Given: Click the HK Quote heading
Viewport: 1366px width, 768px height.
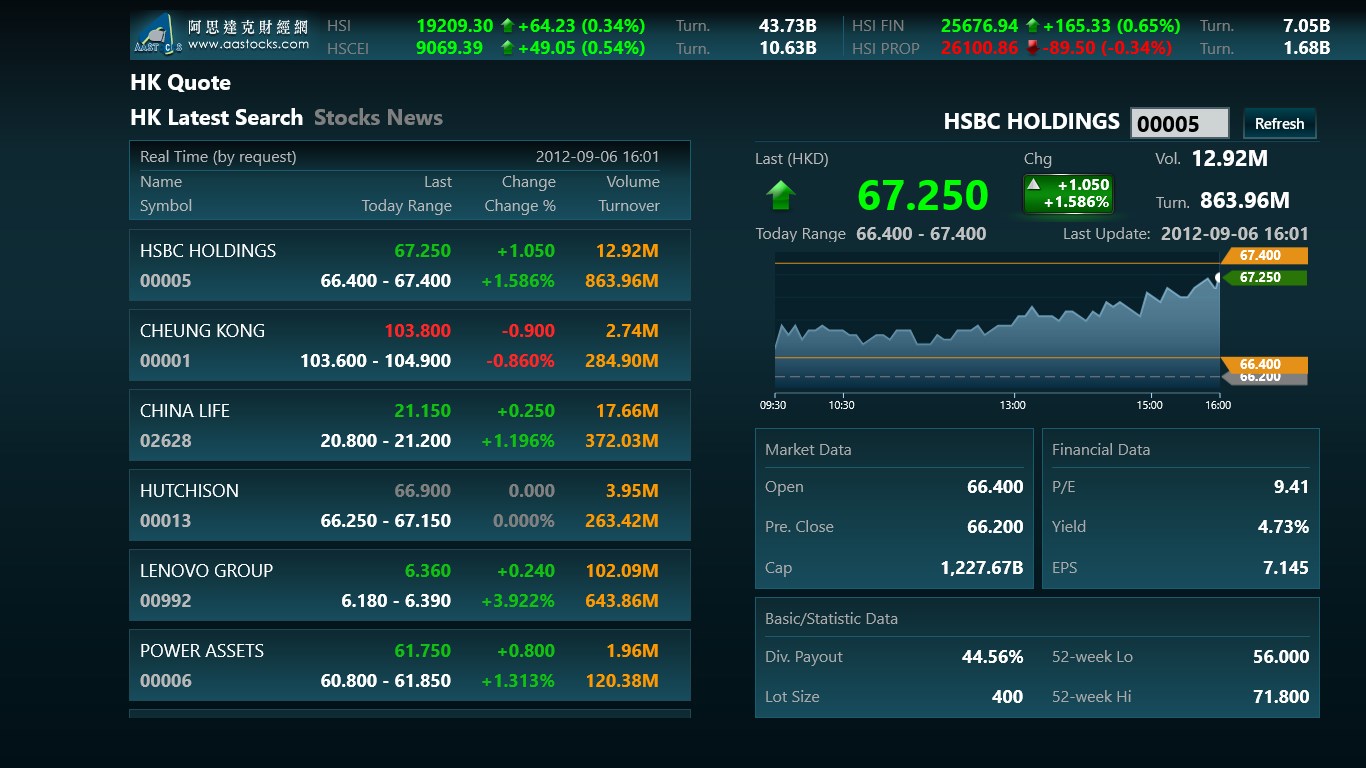Looking at the screenshot, I should (x=180, y=83).
